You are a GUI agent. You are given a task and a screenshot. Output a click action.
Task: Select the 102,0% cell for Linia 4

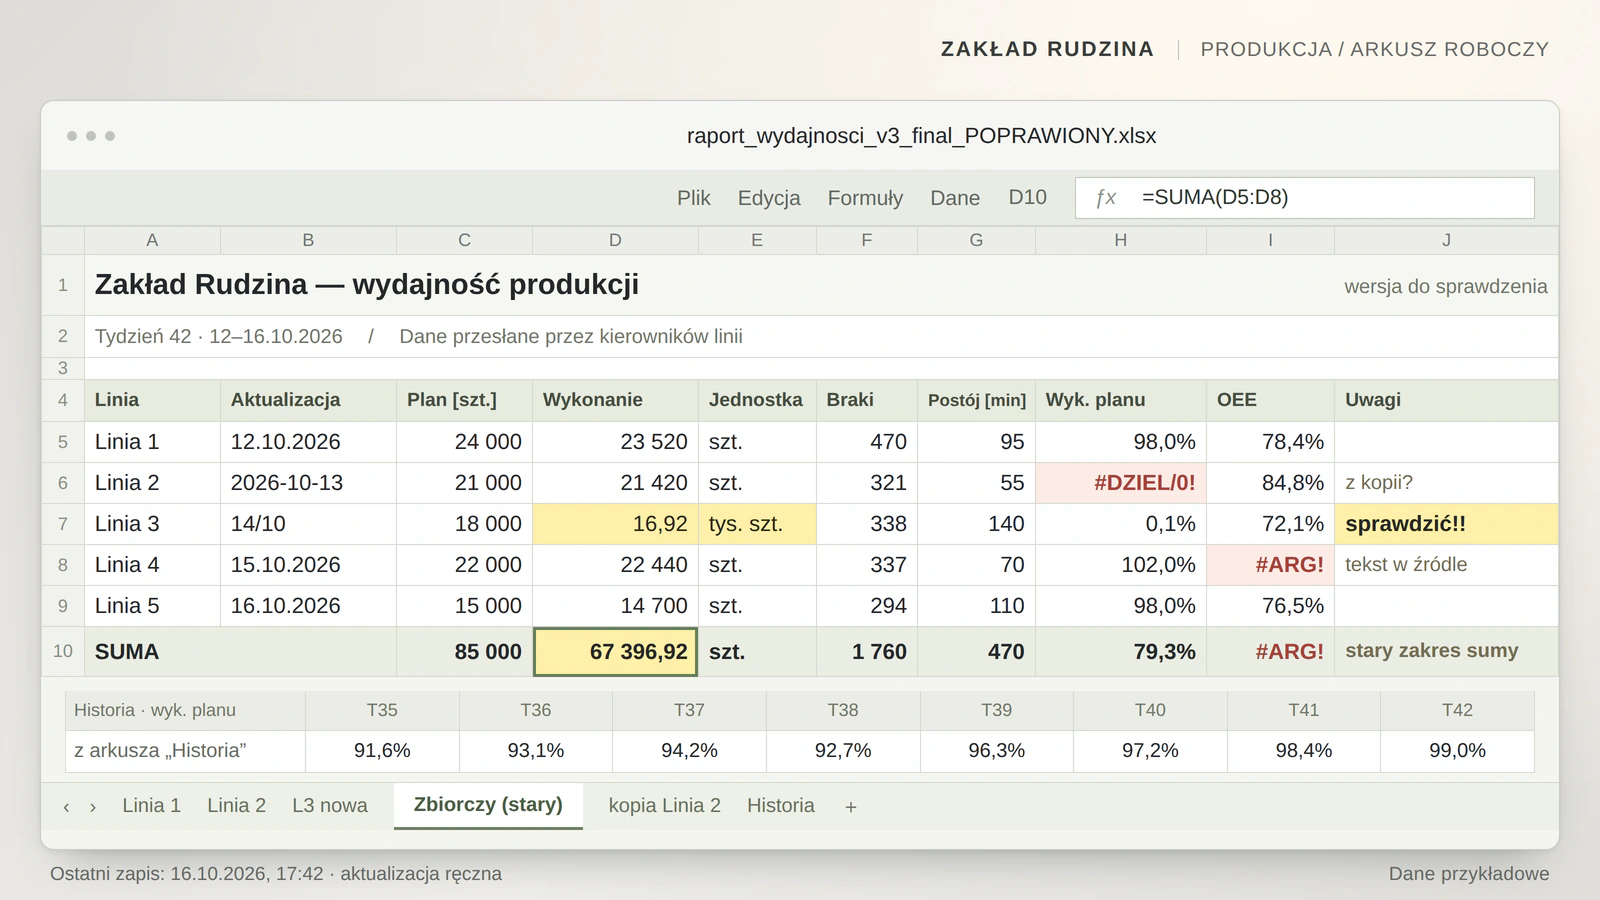(x=1121, y=565)
